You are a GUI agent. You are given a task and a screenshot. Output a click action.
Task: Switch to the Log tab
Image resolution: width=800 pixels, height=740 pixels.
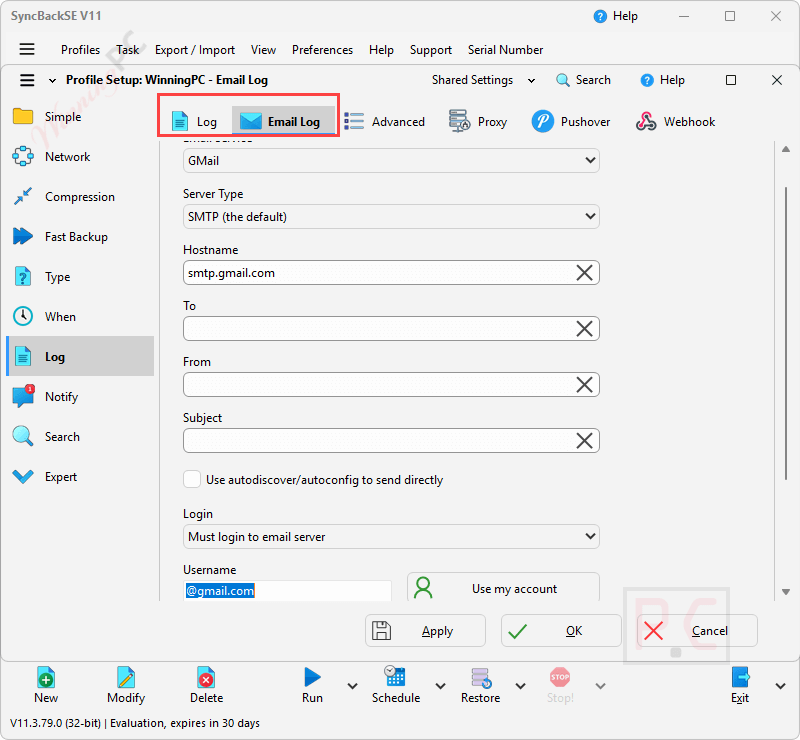(x=195, y=121)
